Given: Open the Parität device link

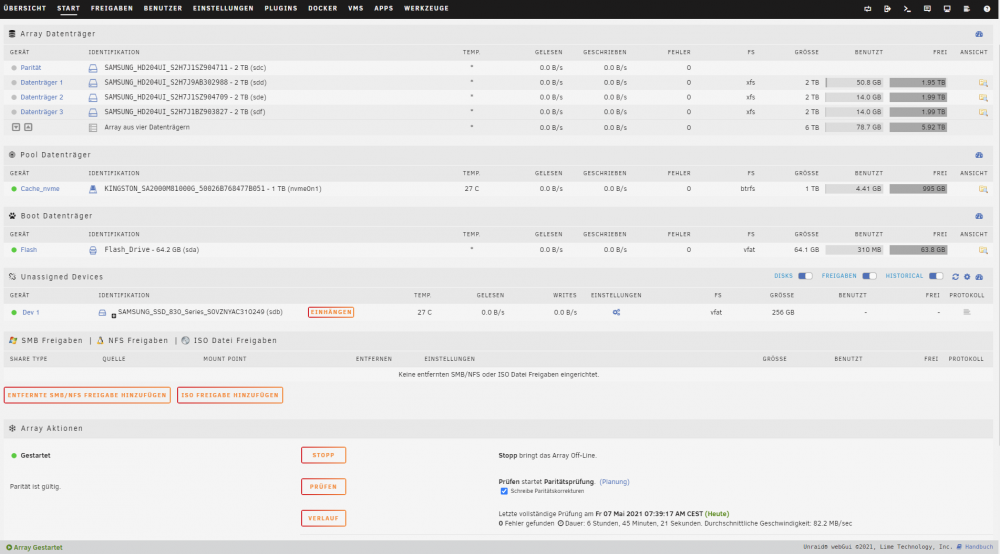Looking at the screenshot, I should pyautogui.click(x=31, y=68).
